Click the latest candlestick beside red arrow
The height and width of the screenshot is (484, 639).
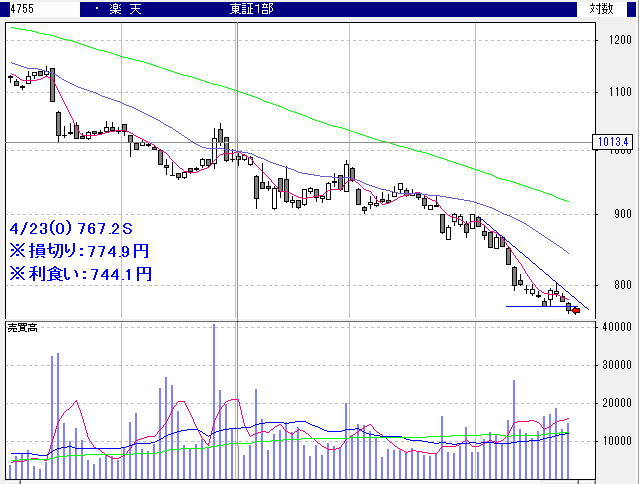tap(568, 308)
